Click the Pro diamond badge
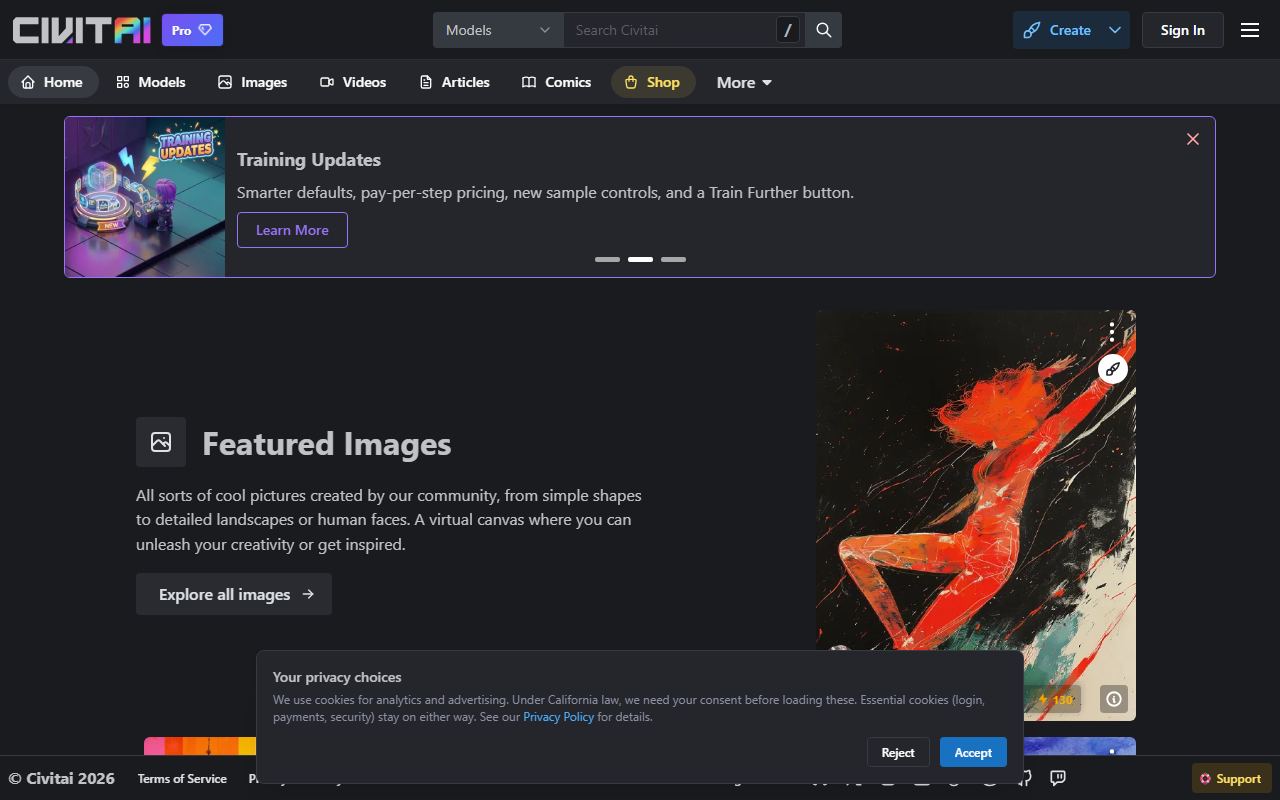 [192, 30]
